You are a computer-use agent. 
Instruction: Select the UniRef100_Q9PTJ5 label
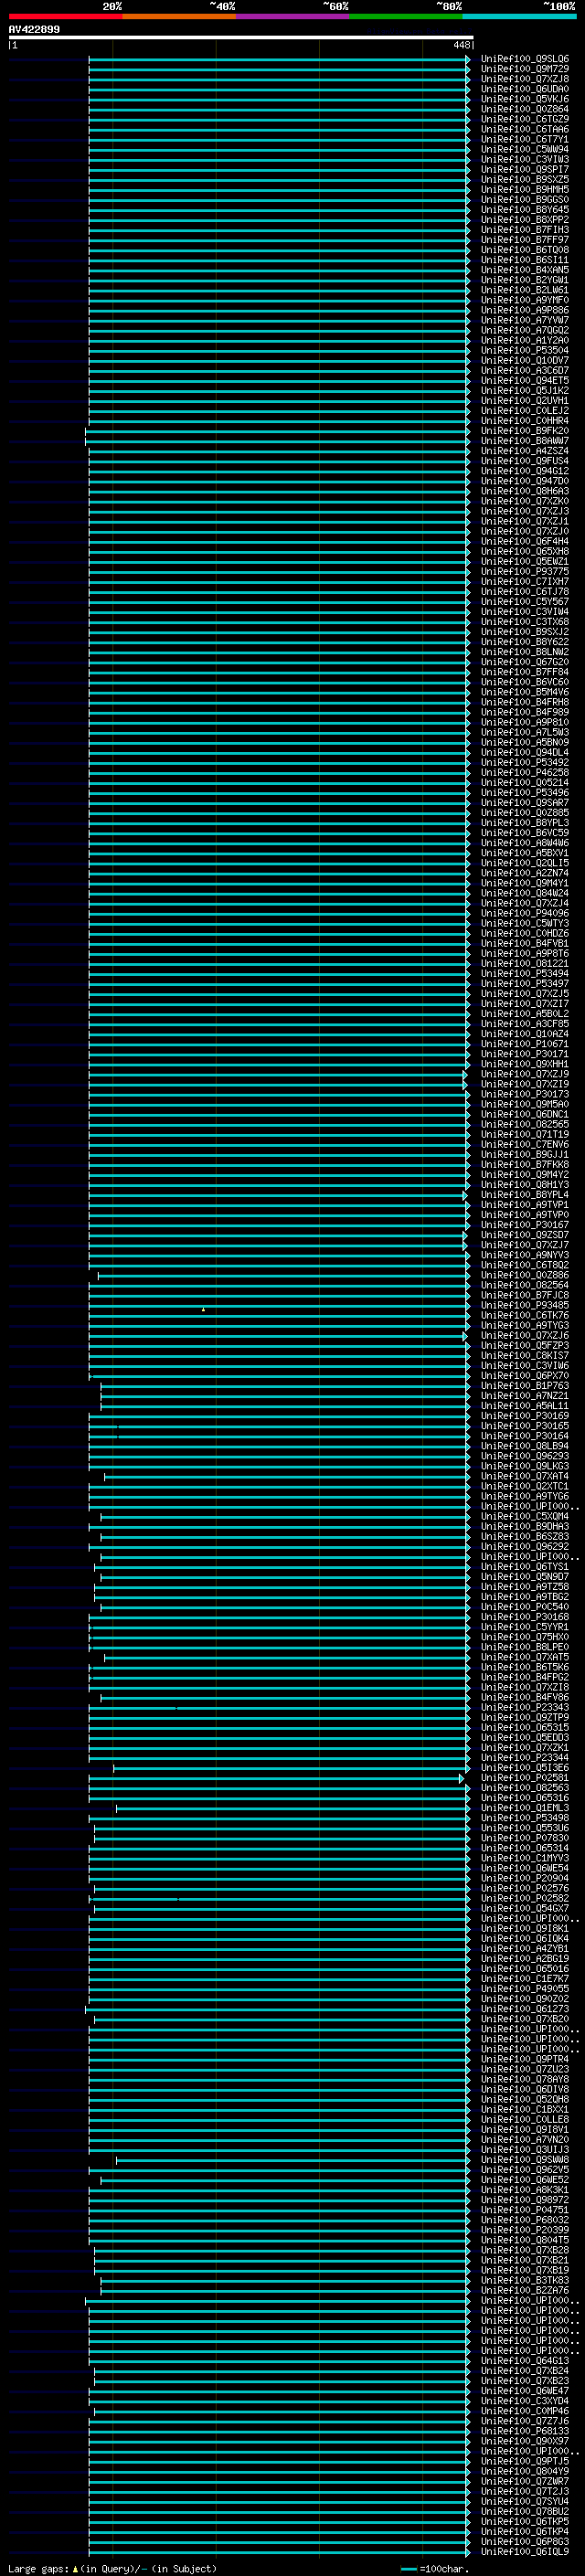pyautogui.click(x=525, y=2460)
